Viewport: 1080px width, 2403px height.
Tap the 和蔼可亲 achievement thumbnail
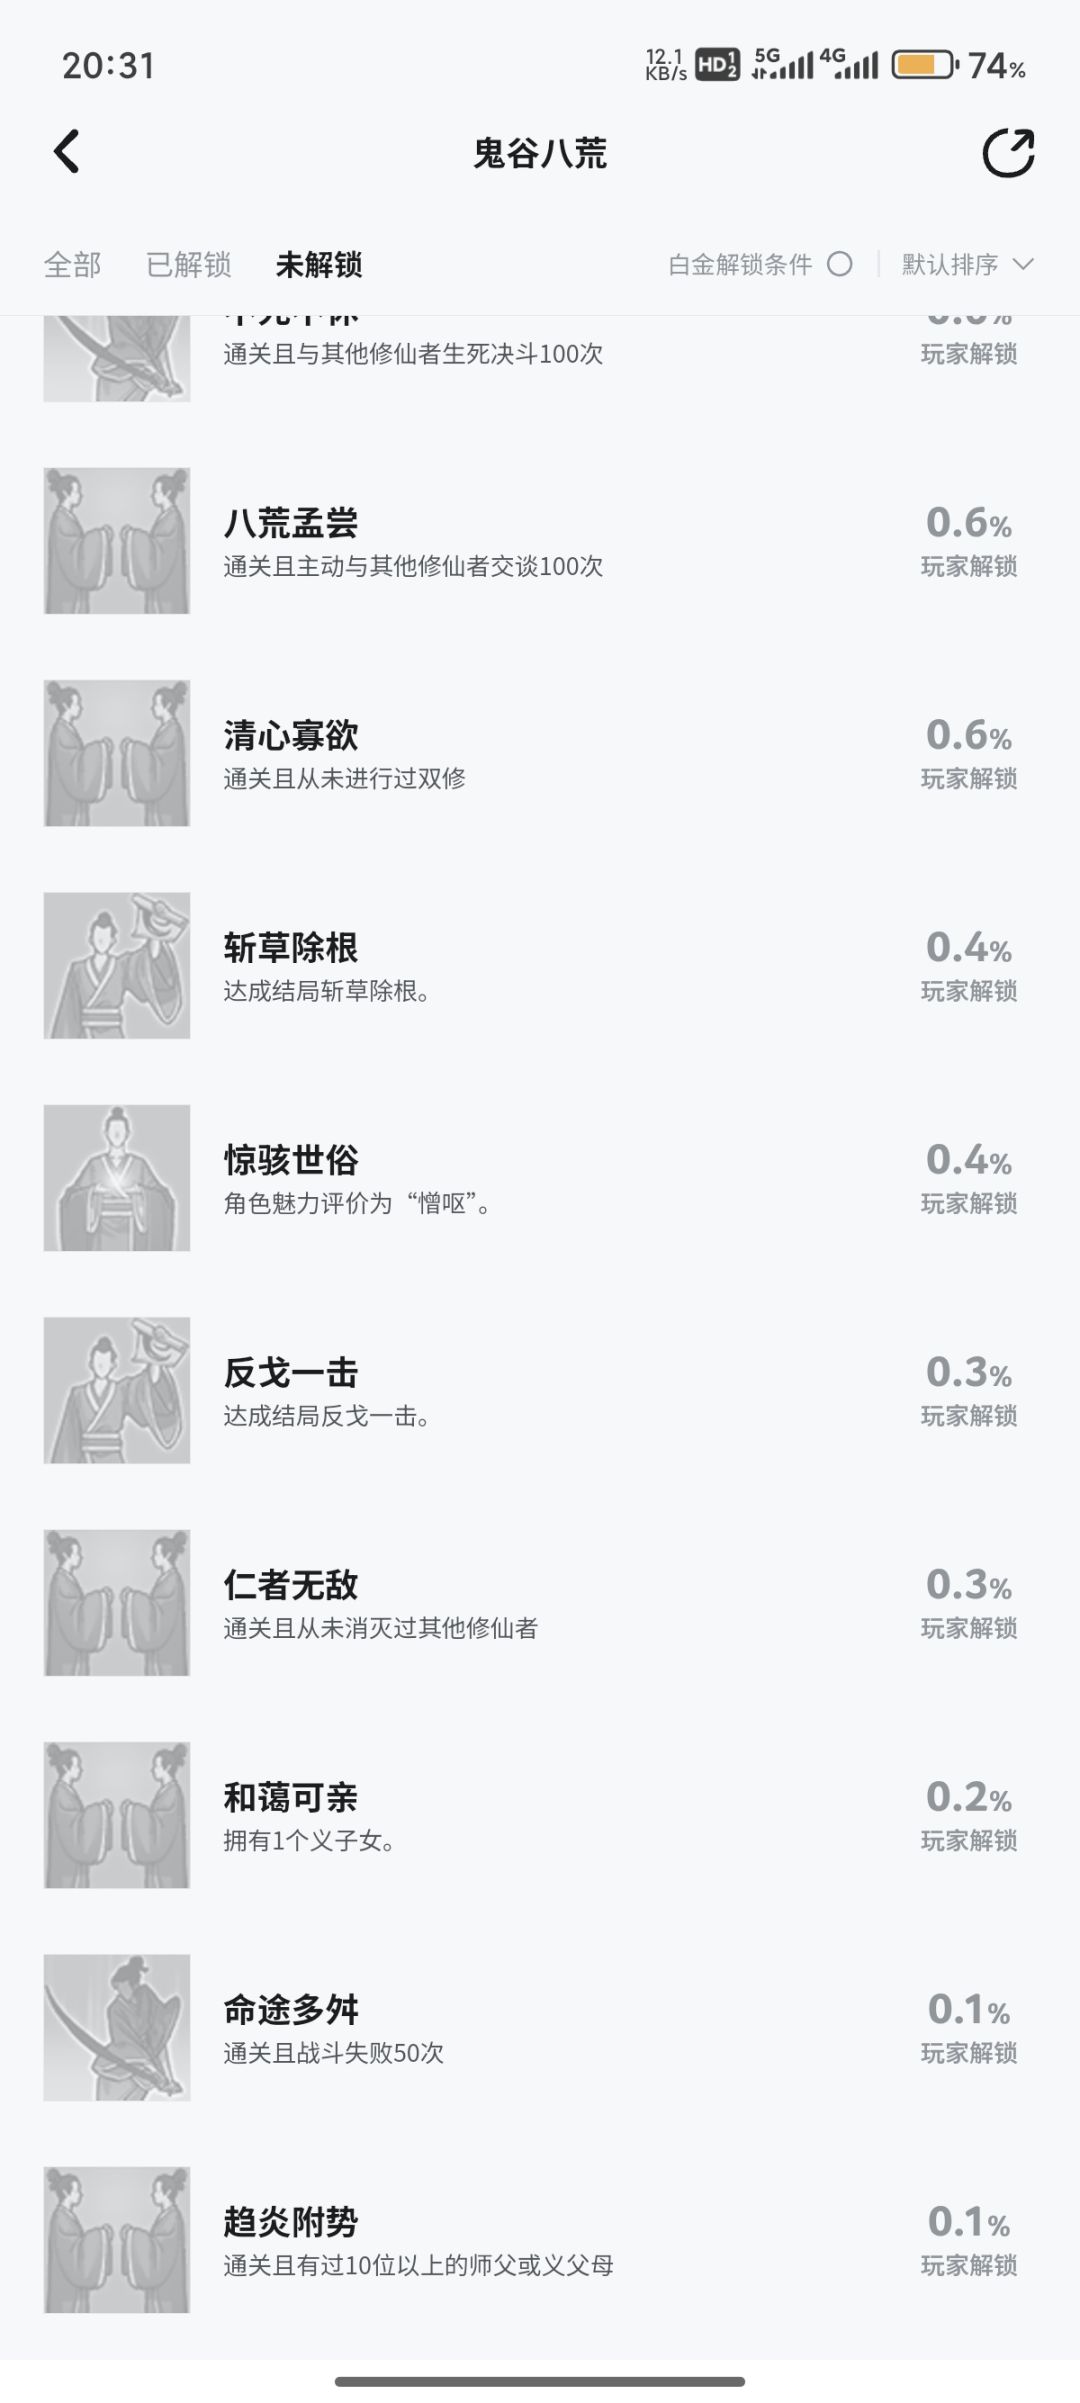[x=117, y=1815]
